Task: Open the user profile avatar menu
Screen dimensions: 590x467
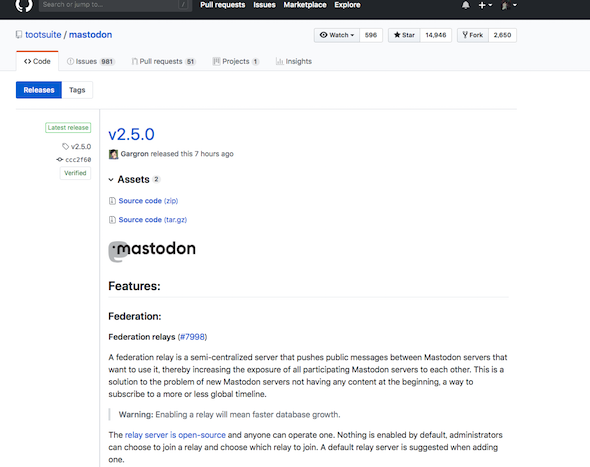Action: click(x=509, y=5)
